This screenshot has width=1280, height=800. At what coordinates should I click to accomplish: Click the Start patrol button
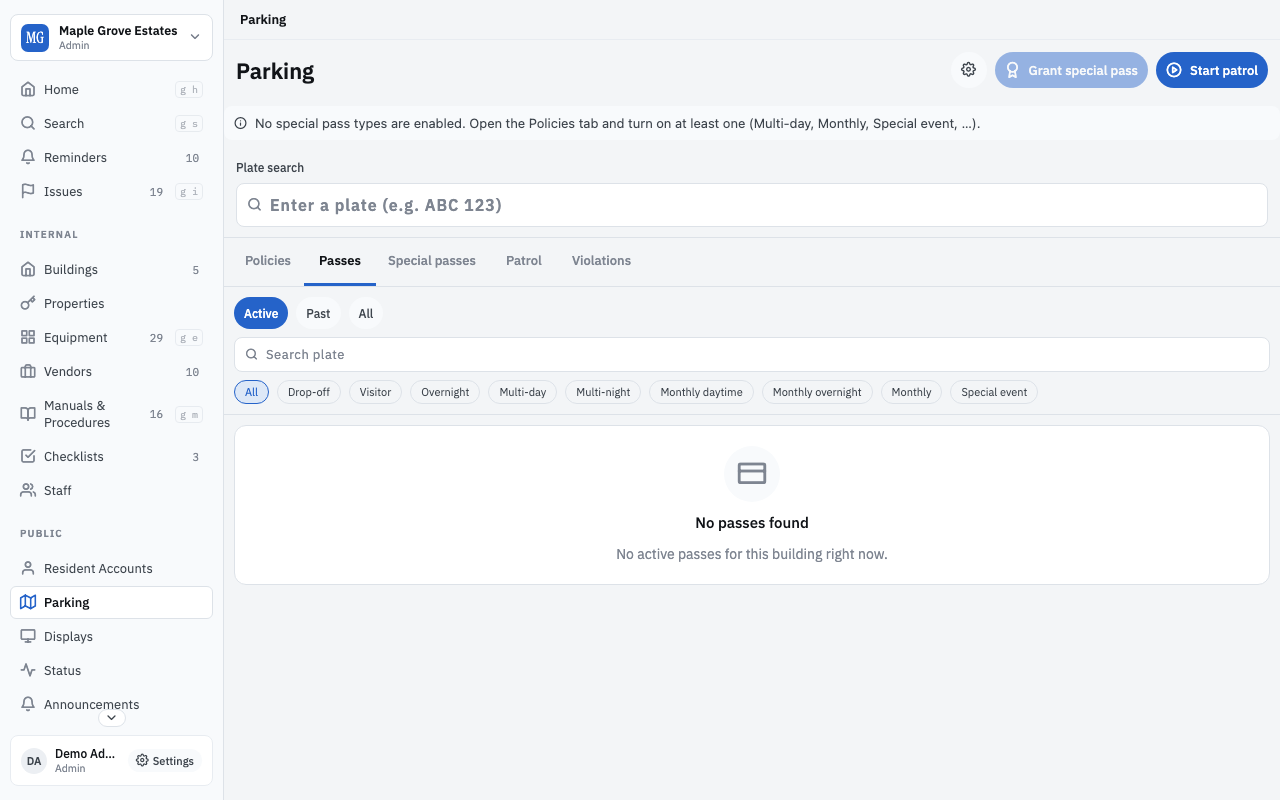coord(1212,70)
